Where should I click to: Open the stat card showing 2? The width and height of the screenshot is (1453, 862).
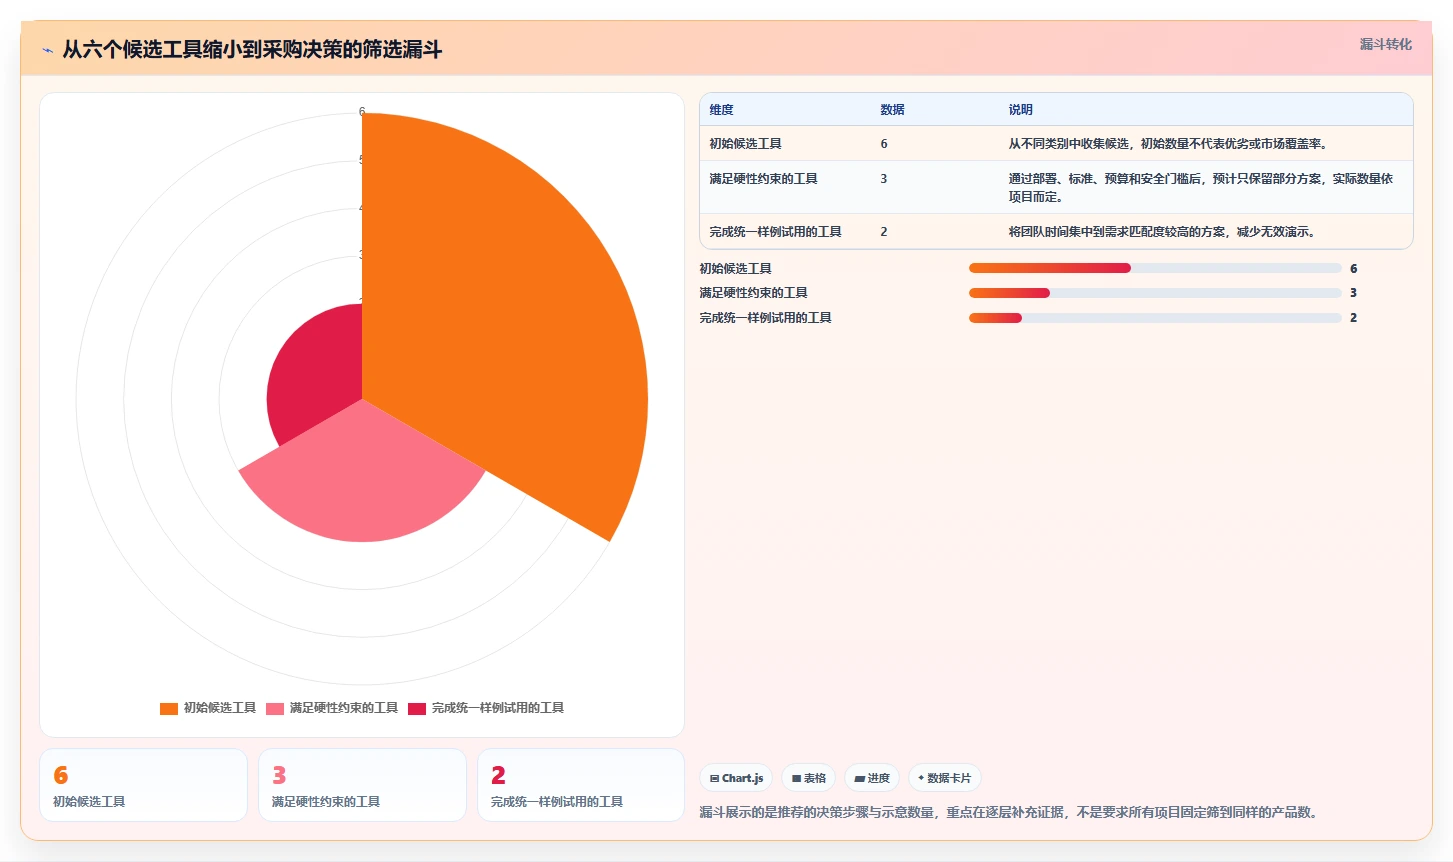click(581, 785)
